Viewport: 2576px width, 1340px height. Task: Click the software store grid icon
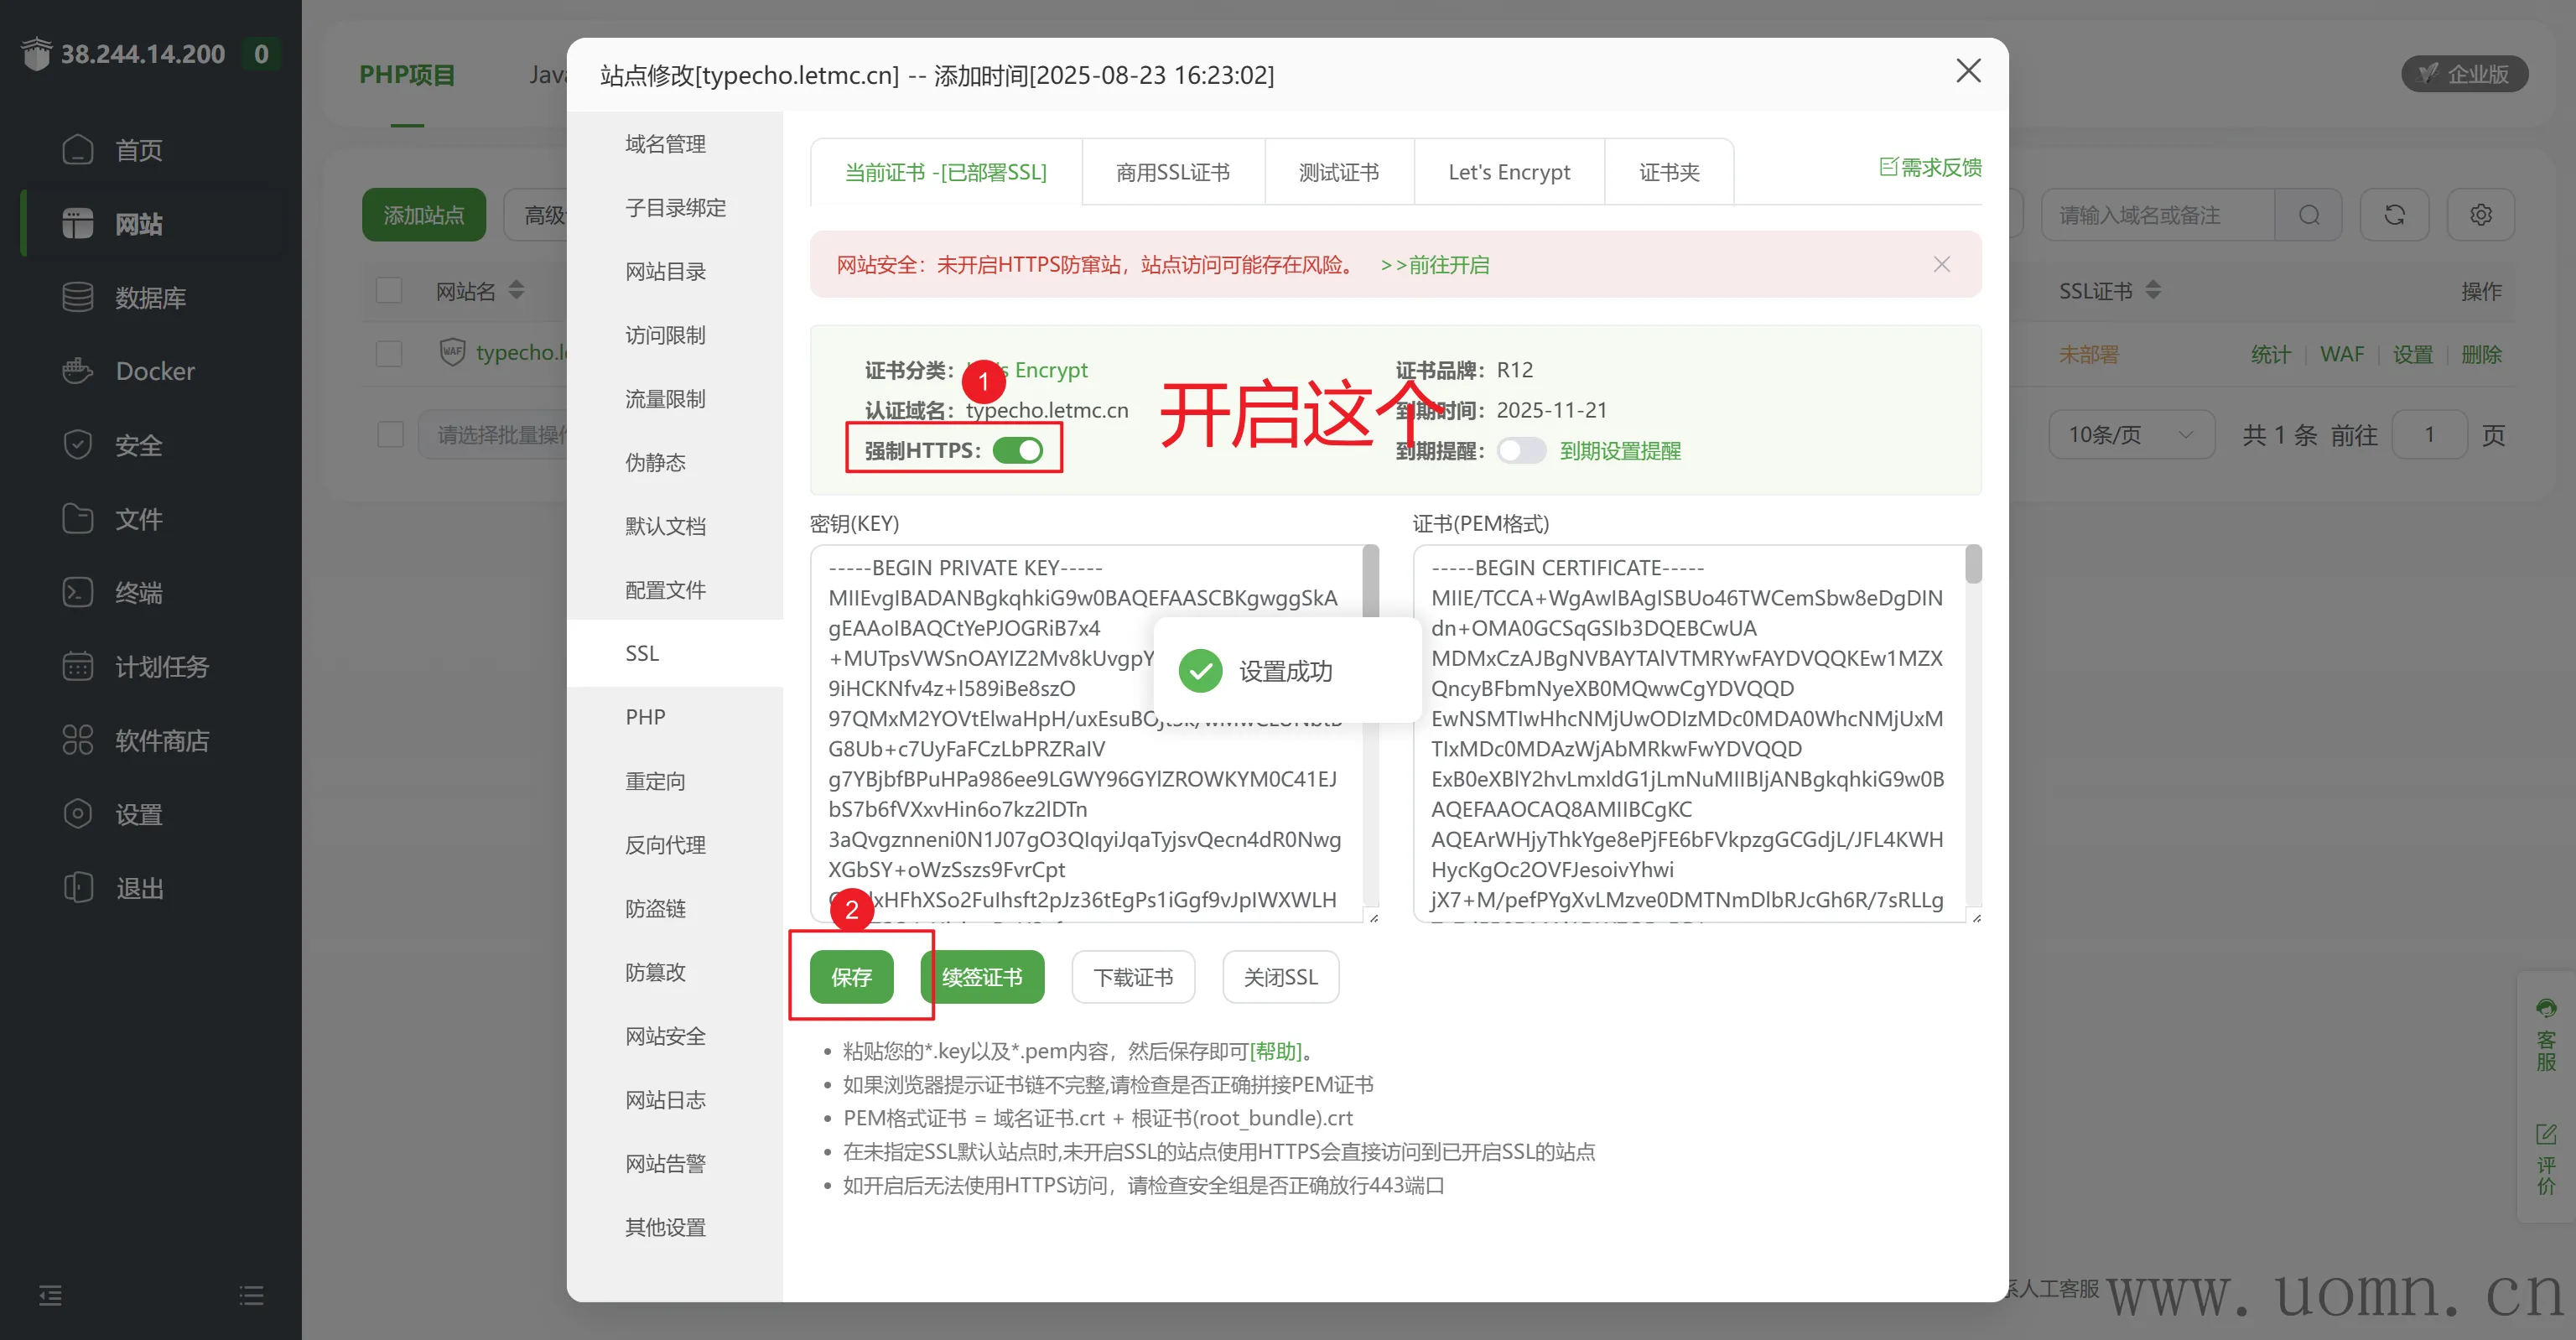click(x=77, y=740)
